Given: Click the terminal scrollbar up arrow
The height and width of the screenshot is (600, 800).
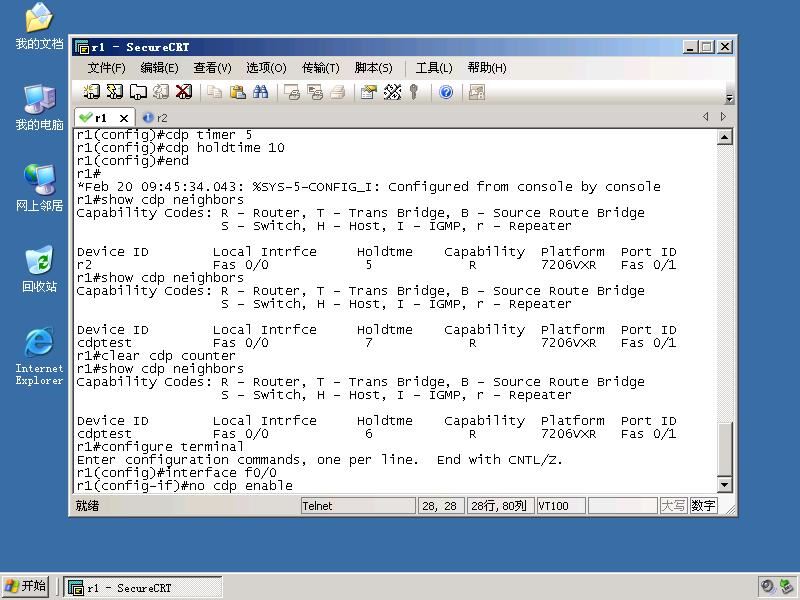Looking at the screenshot, I should pyautogui.click(x=725, y=137).
